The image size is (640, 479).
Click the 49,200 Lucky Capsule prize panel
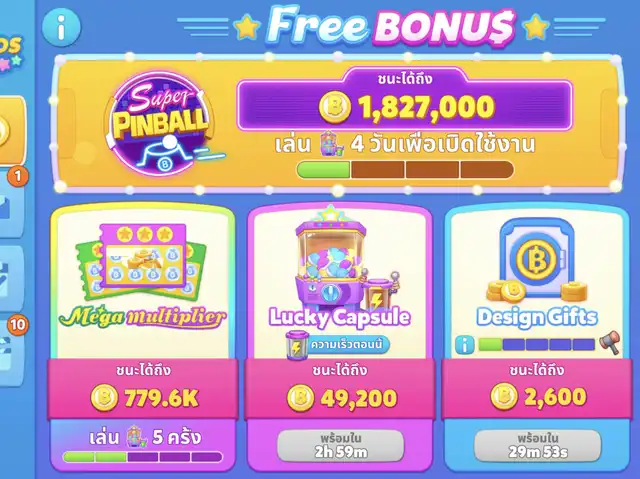tap(340, 389)
